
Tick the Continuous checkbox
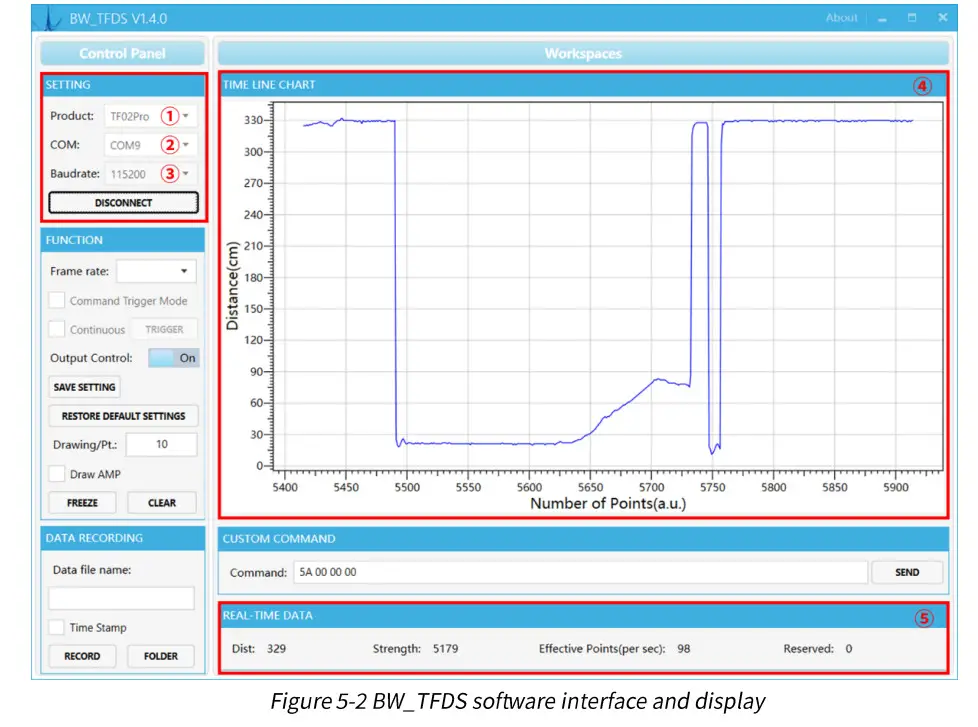point(58,330)
